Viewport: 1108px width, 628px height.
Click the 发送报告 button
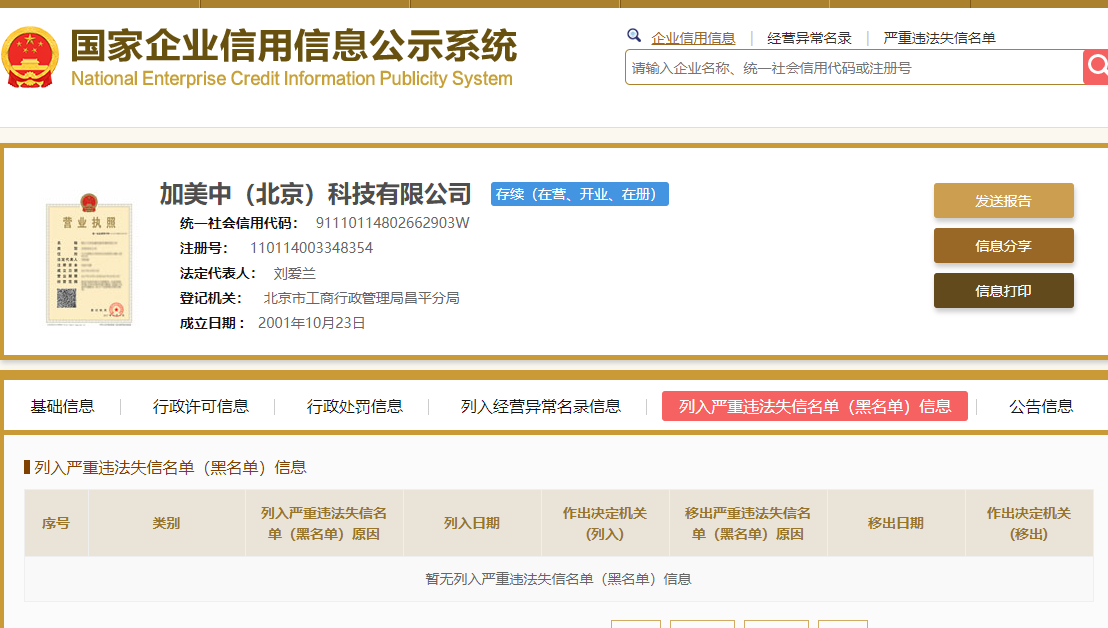(x=1003, y=201)
